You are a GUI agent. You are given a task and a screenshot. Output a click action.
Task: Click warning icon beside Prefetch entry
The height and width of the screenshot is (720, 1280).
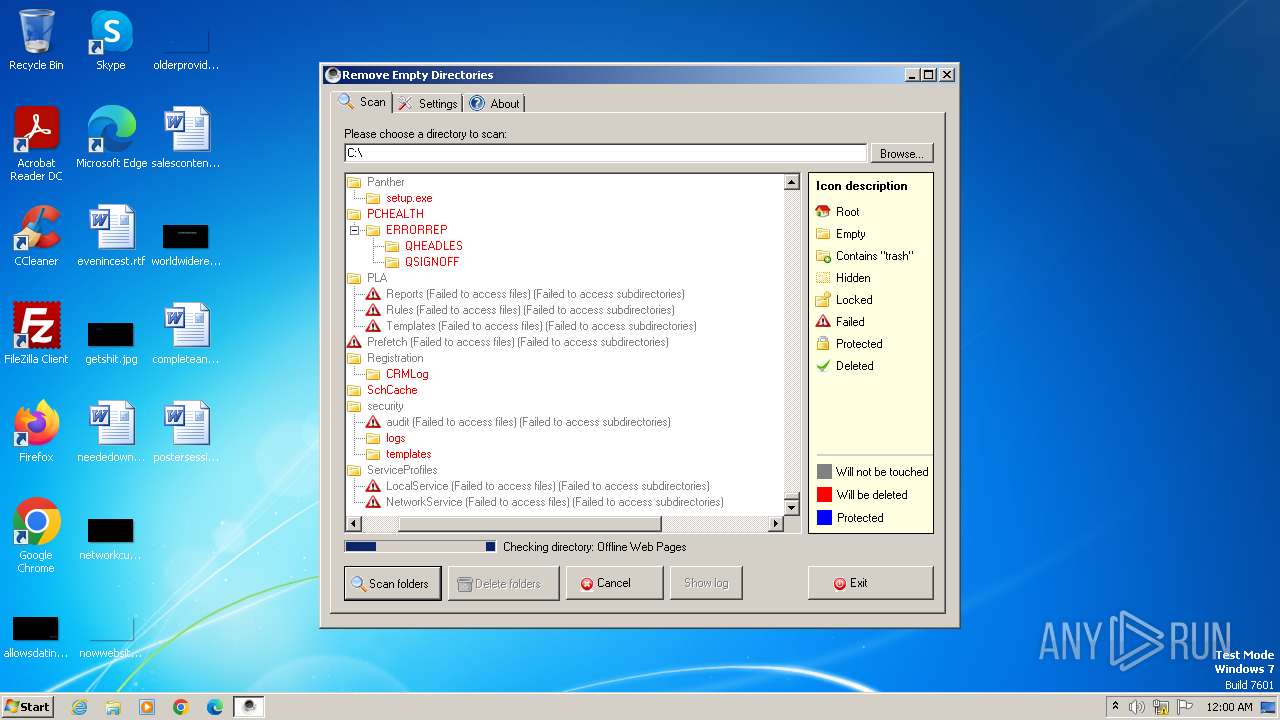[354, 342]
